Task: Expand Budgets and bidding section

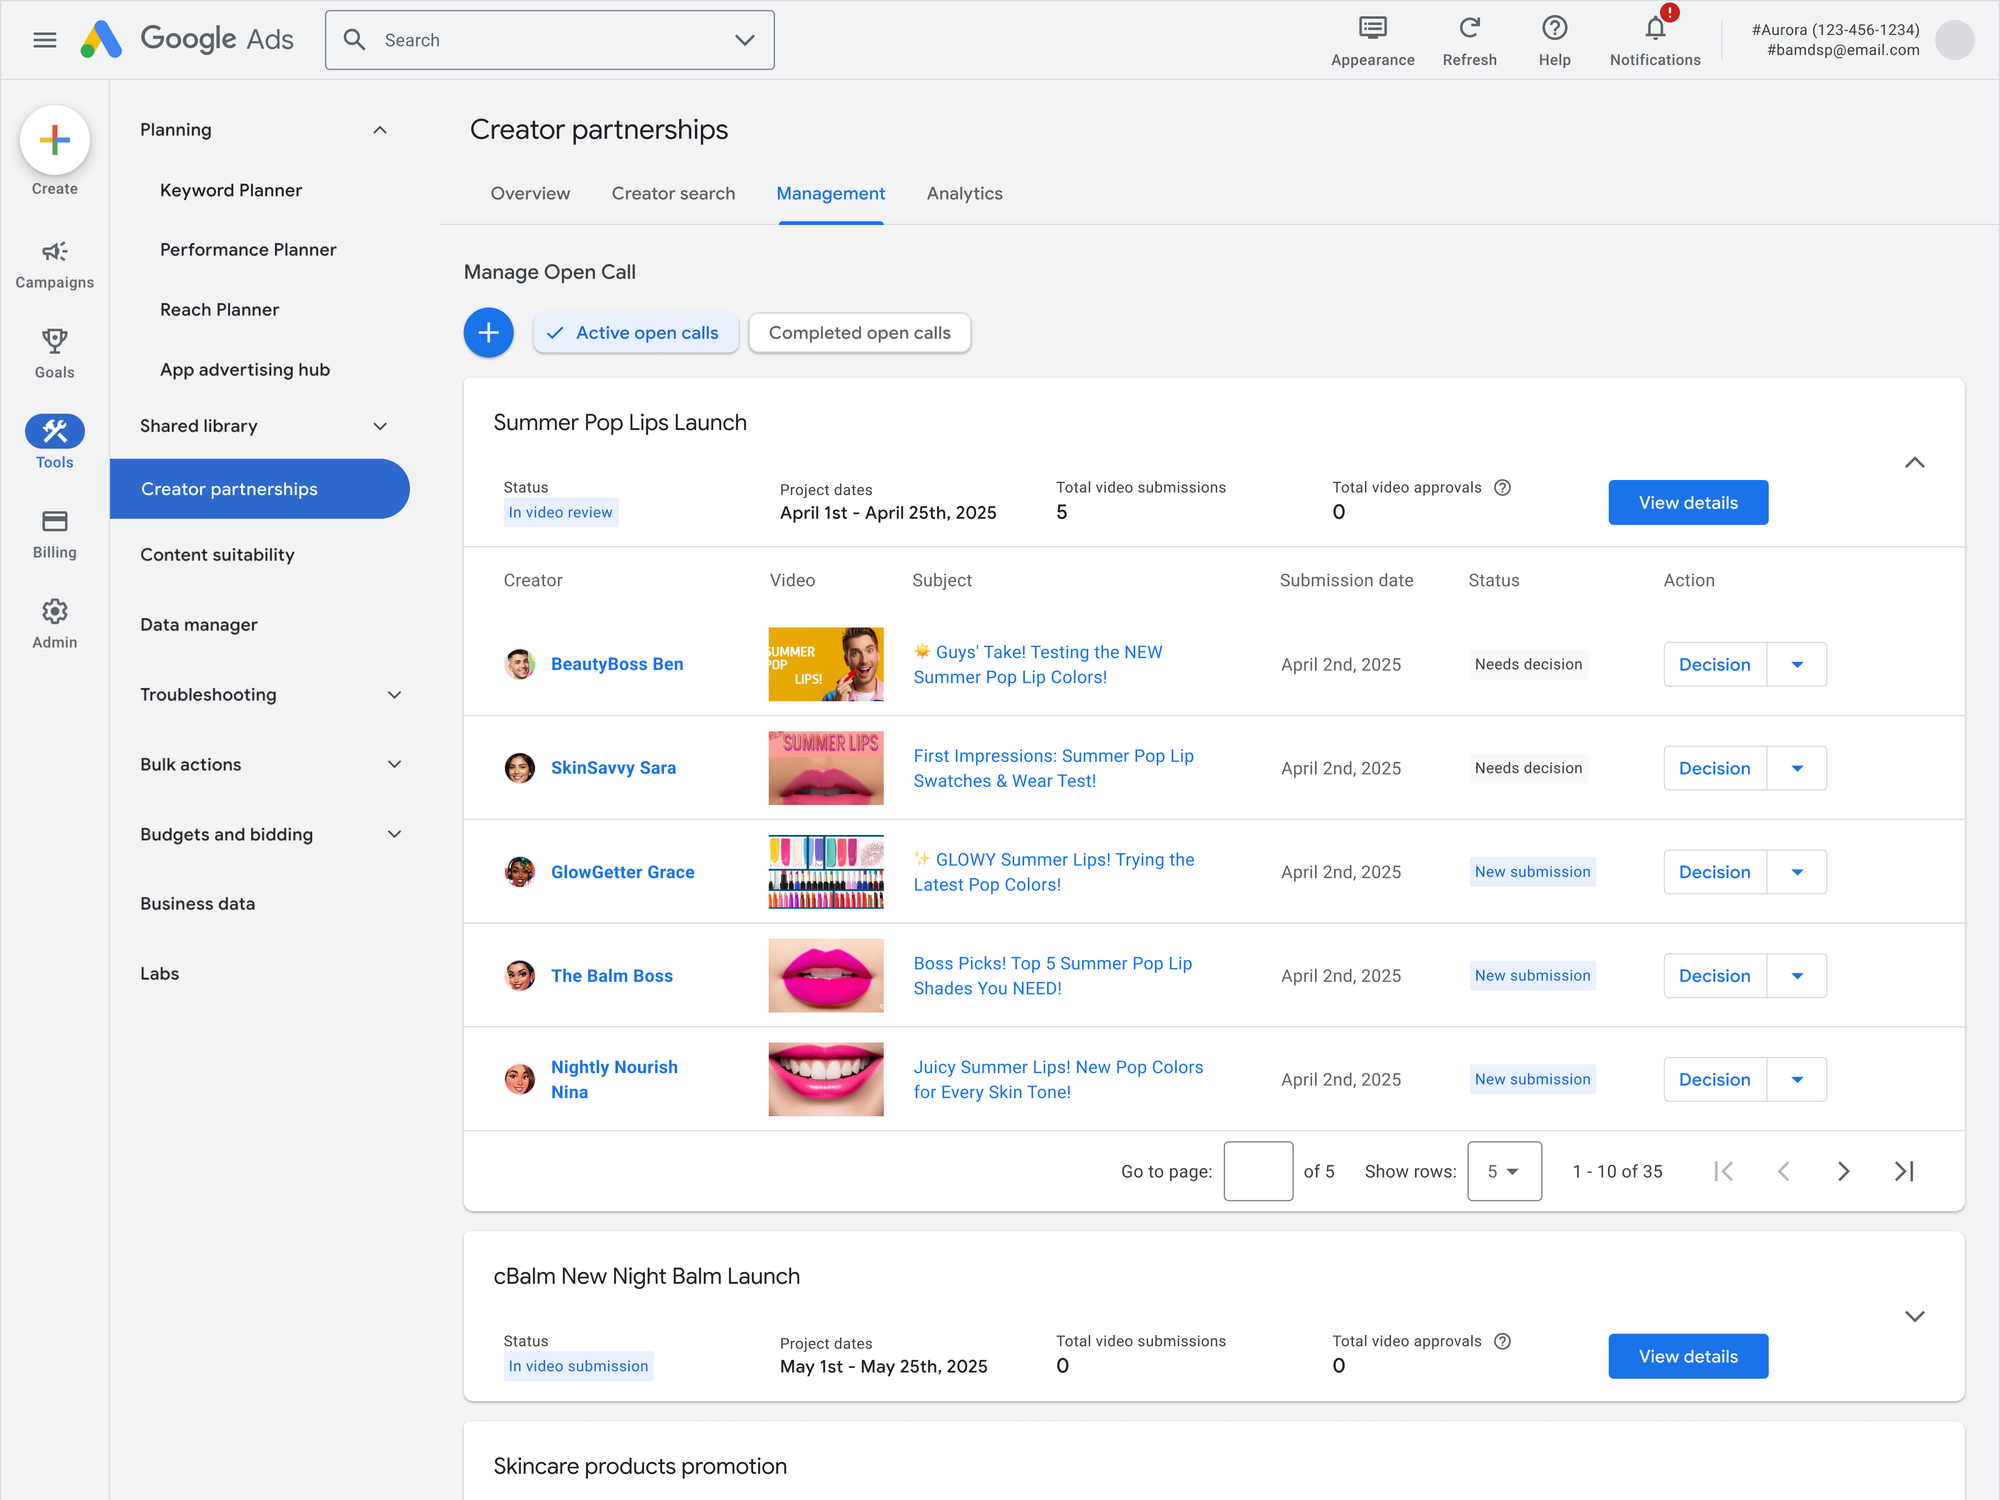Action: tap(395, 835)
